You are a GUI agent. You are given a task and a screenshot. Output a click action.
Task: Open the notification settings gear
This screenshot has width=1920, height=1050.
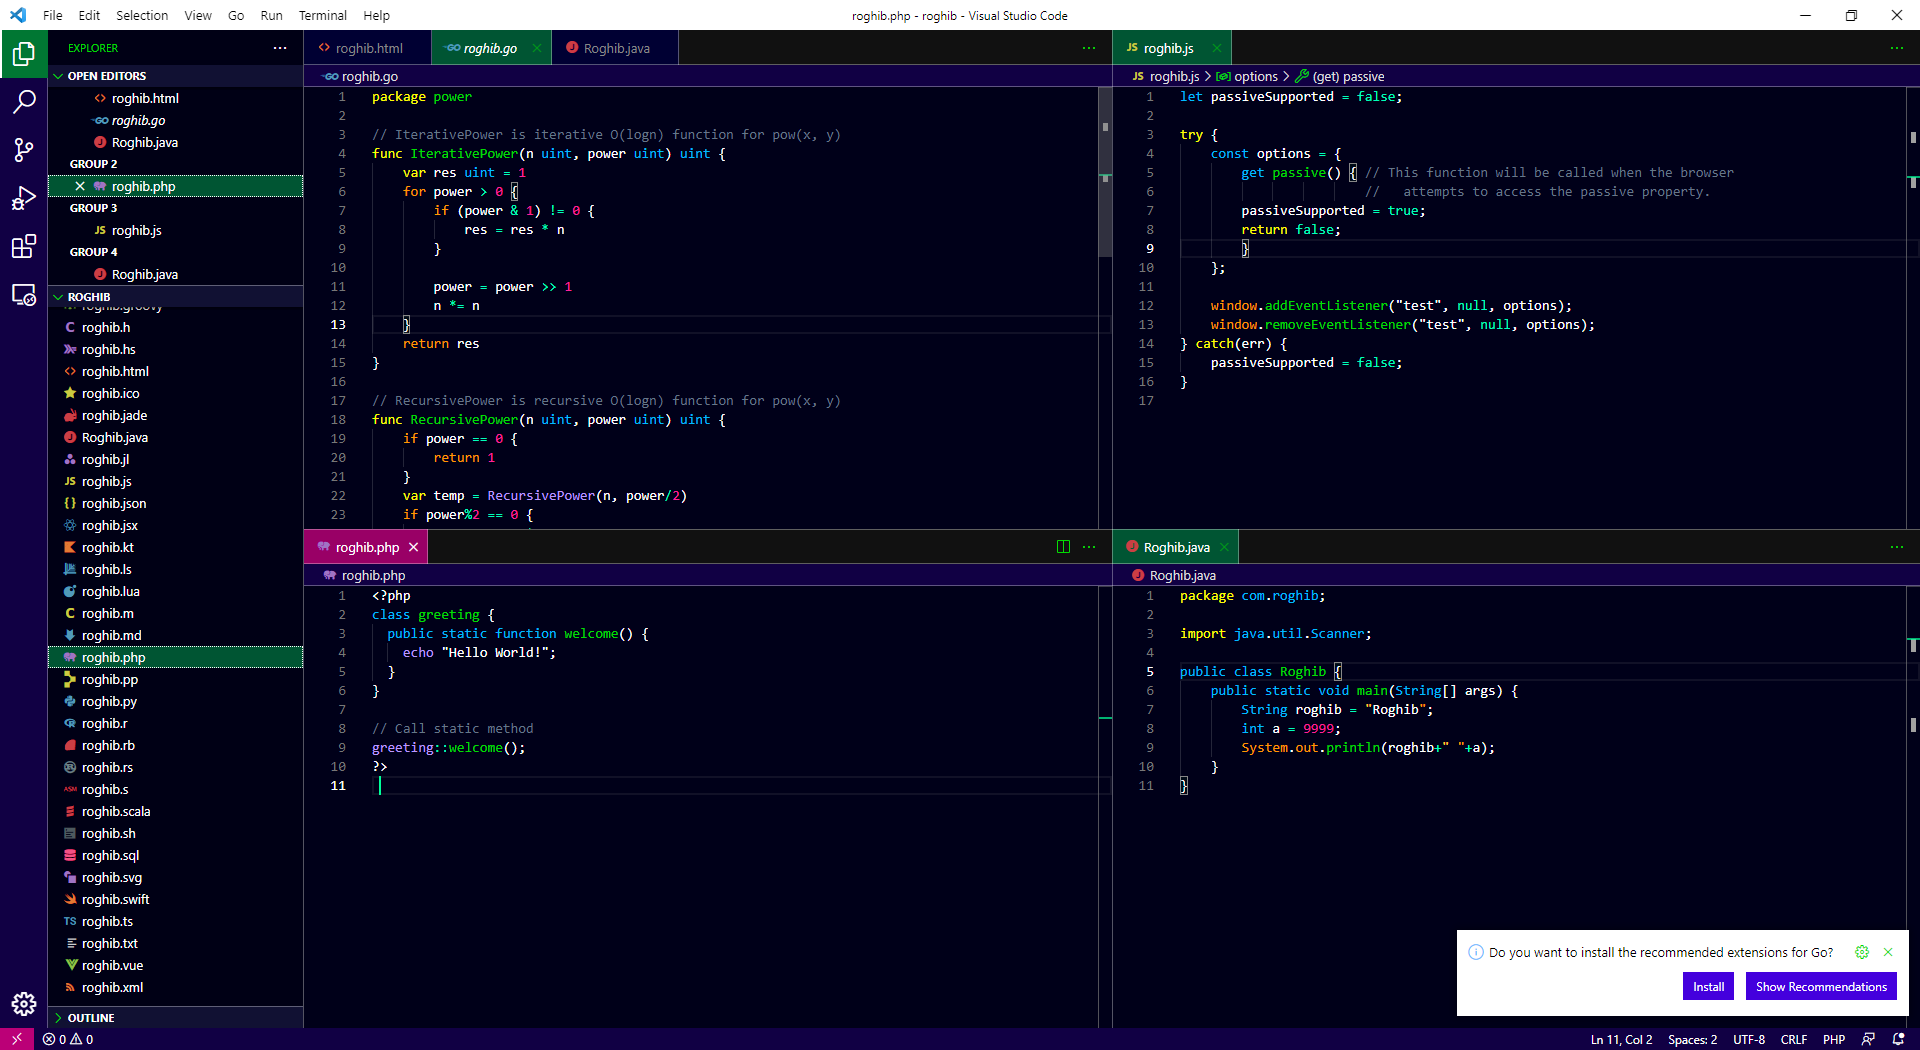coord(1861,952)
